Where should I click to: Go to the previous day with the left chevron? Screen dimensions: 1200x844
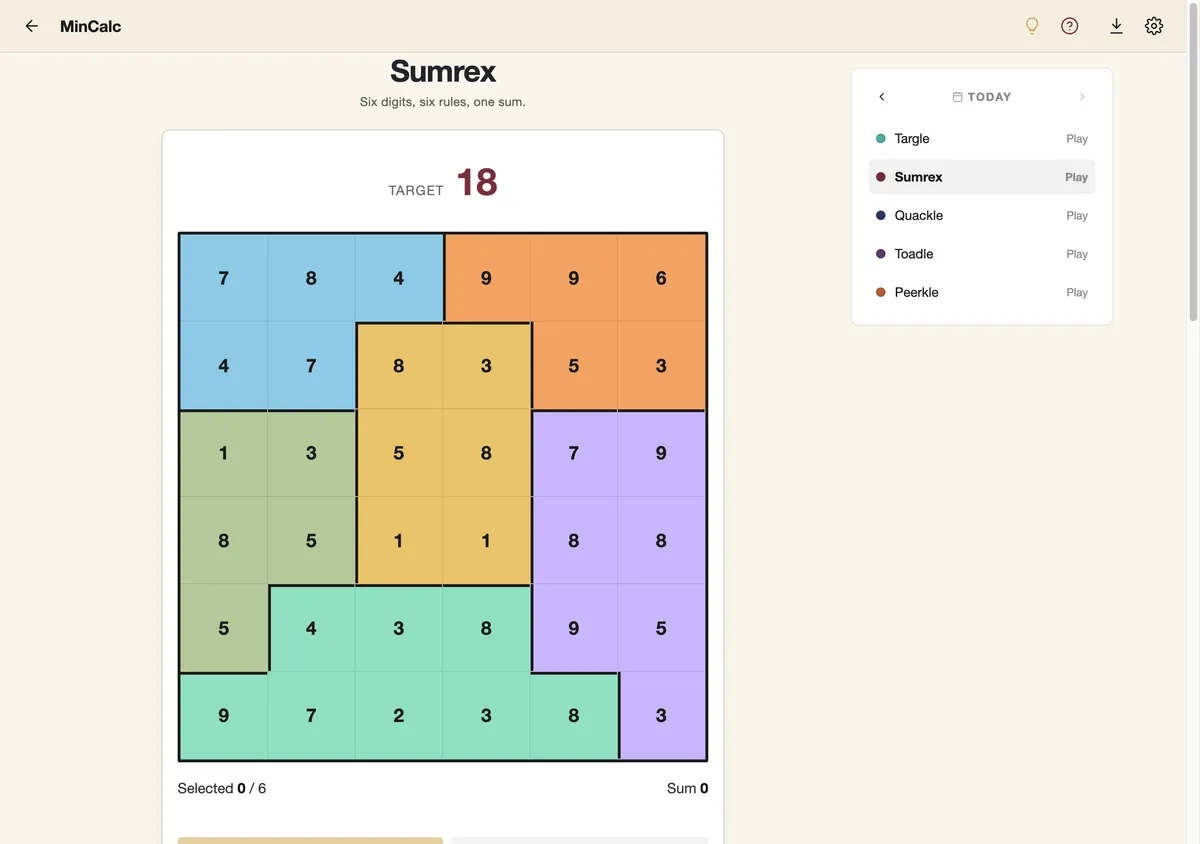tap(881, 97)
